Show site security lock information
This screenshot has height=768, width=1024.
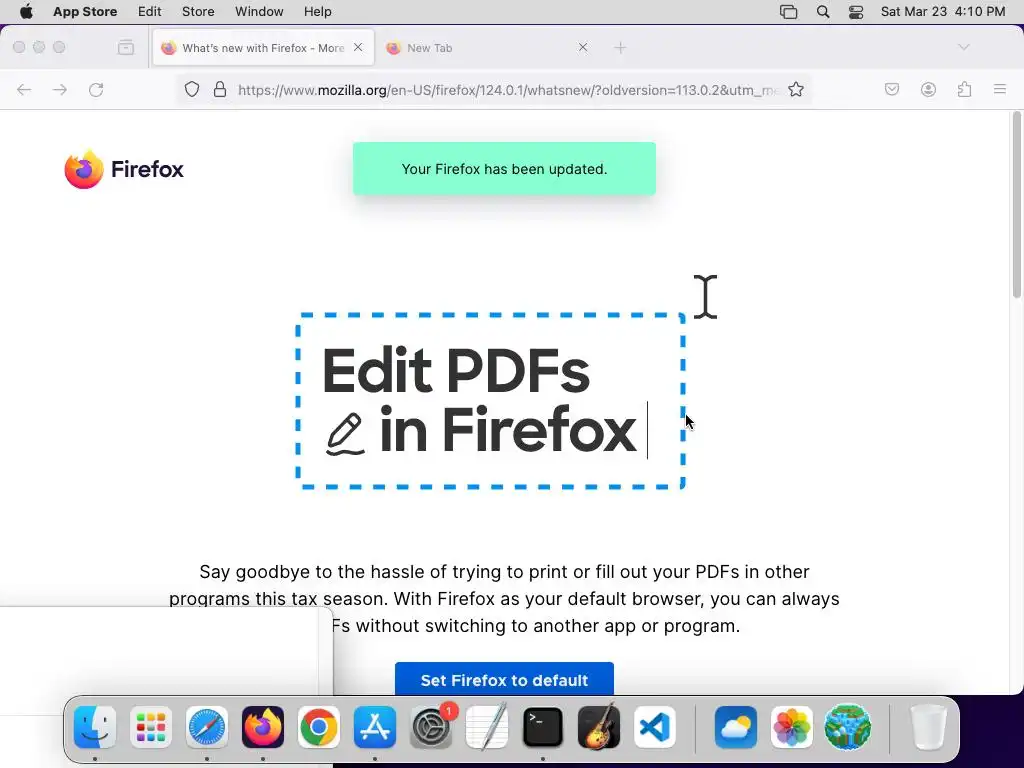(x=220, y=89)
